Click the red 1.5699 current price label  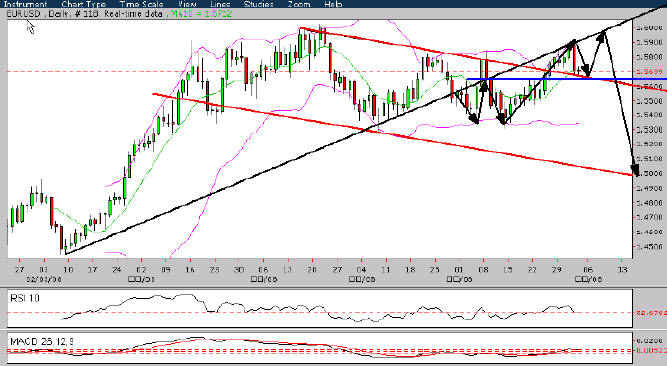pos(649,71)
